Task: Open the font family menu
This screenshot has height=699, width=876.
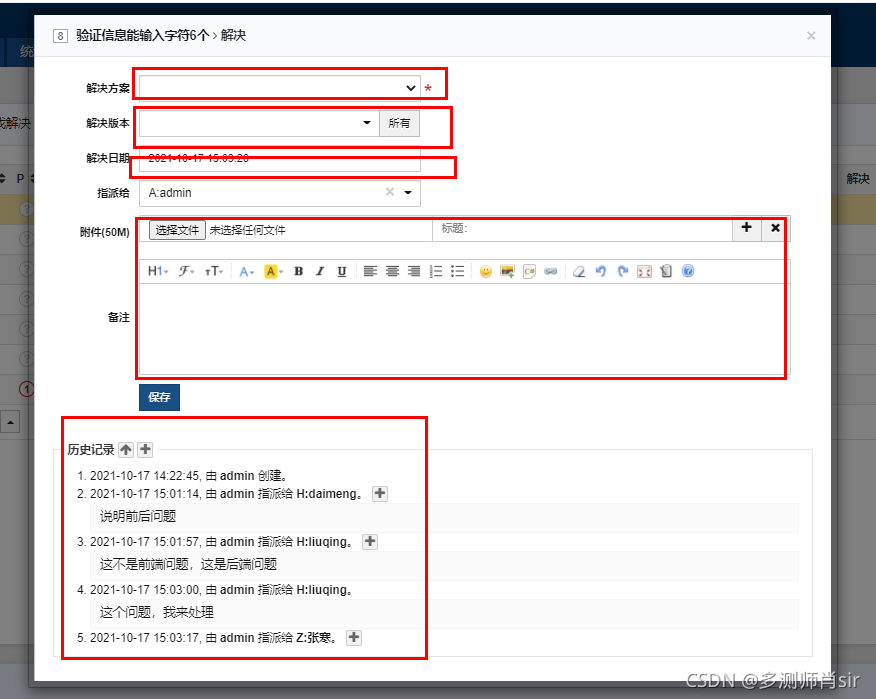Action: (x=186, y=272)
